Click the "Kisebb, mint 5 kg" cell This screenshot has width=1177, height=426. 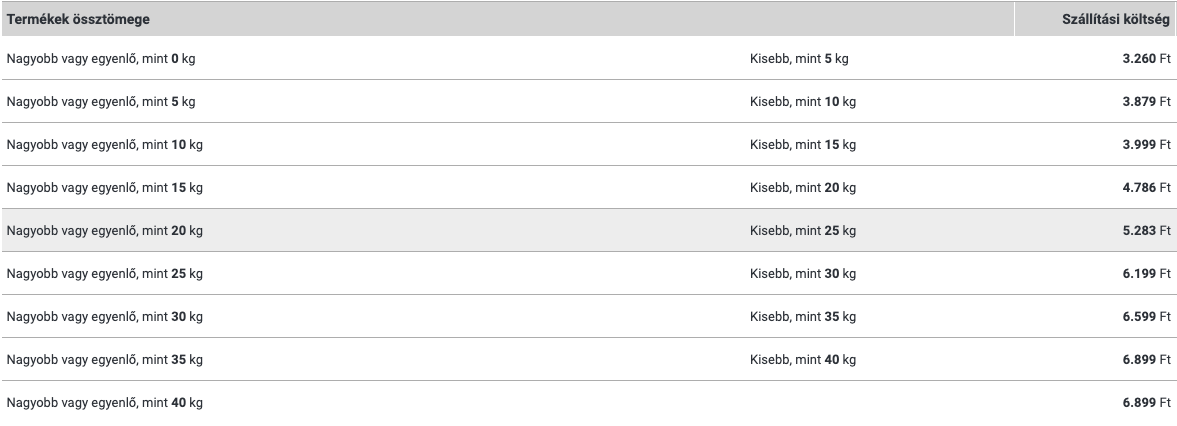(799, 59)
